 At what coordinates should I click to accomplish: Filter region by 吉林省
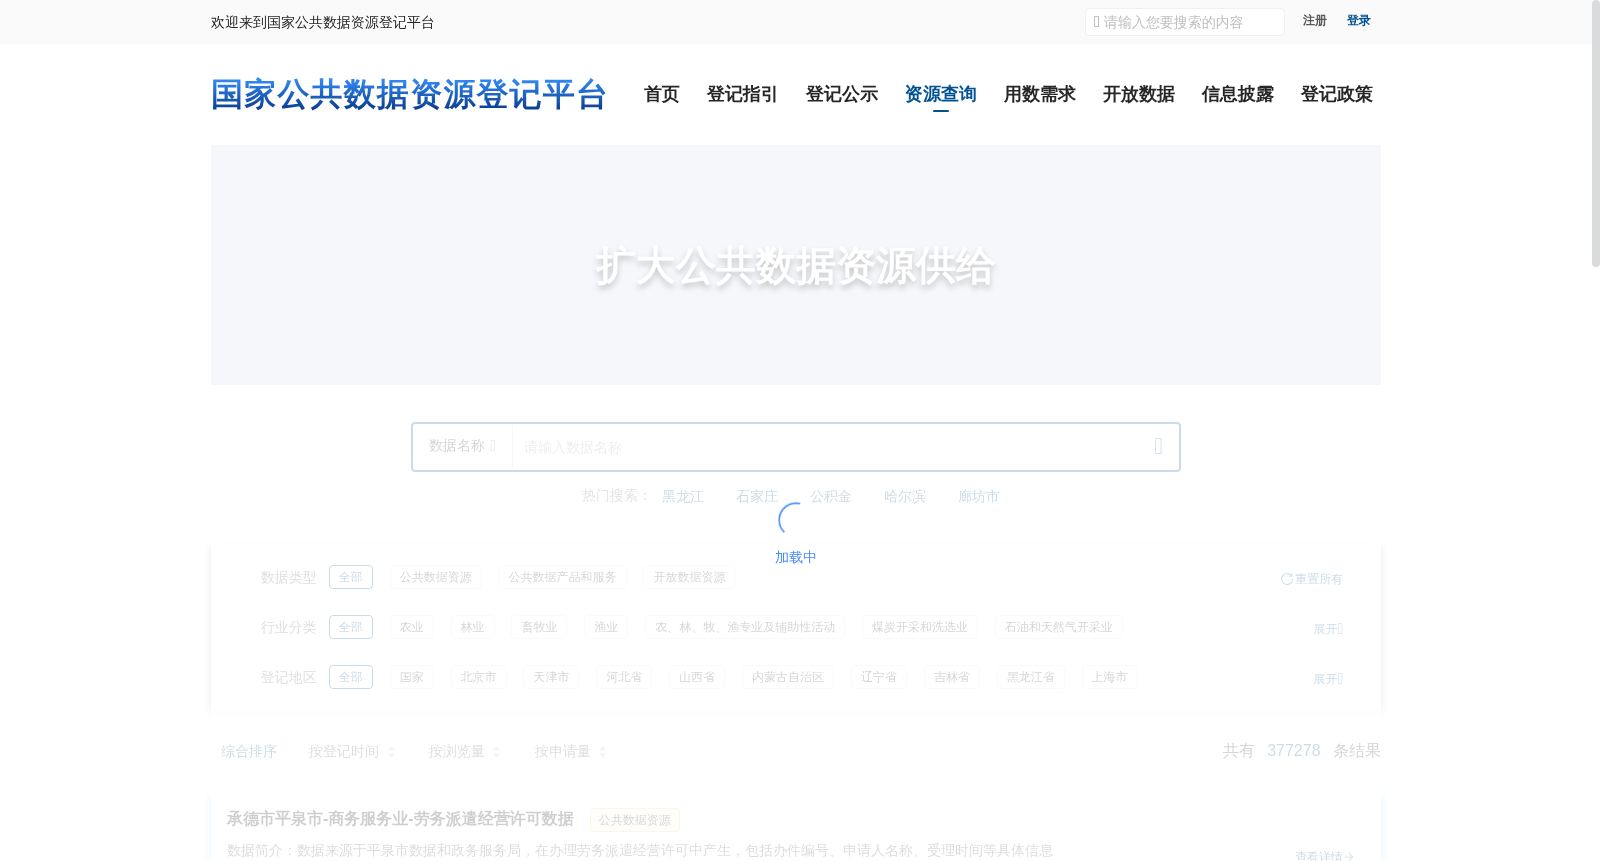click(x=952, y=677)
